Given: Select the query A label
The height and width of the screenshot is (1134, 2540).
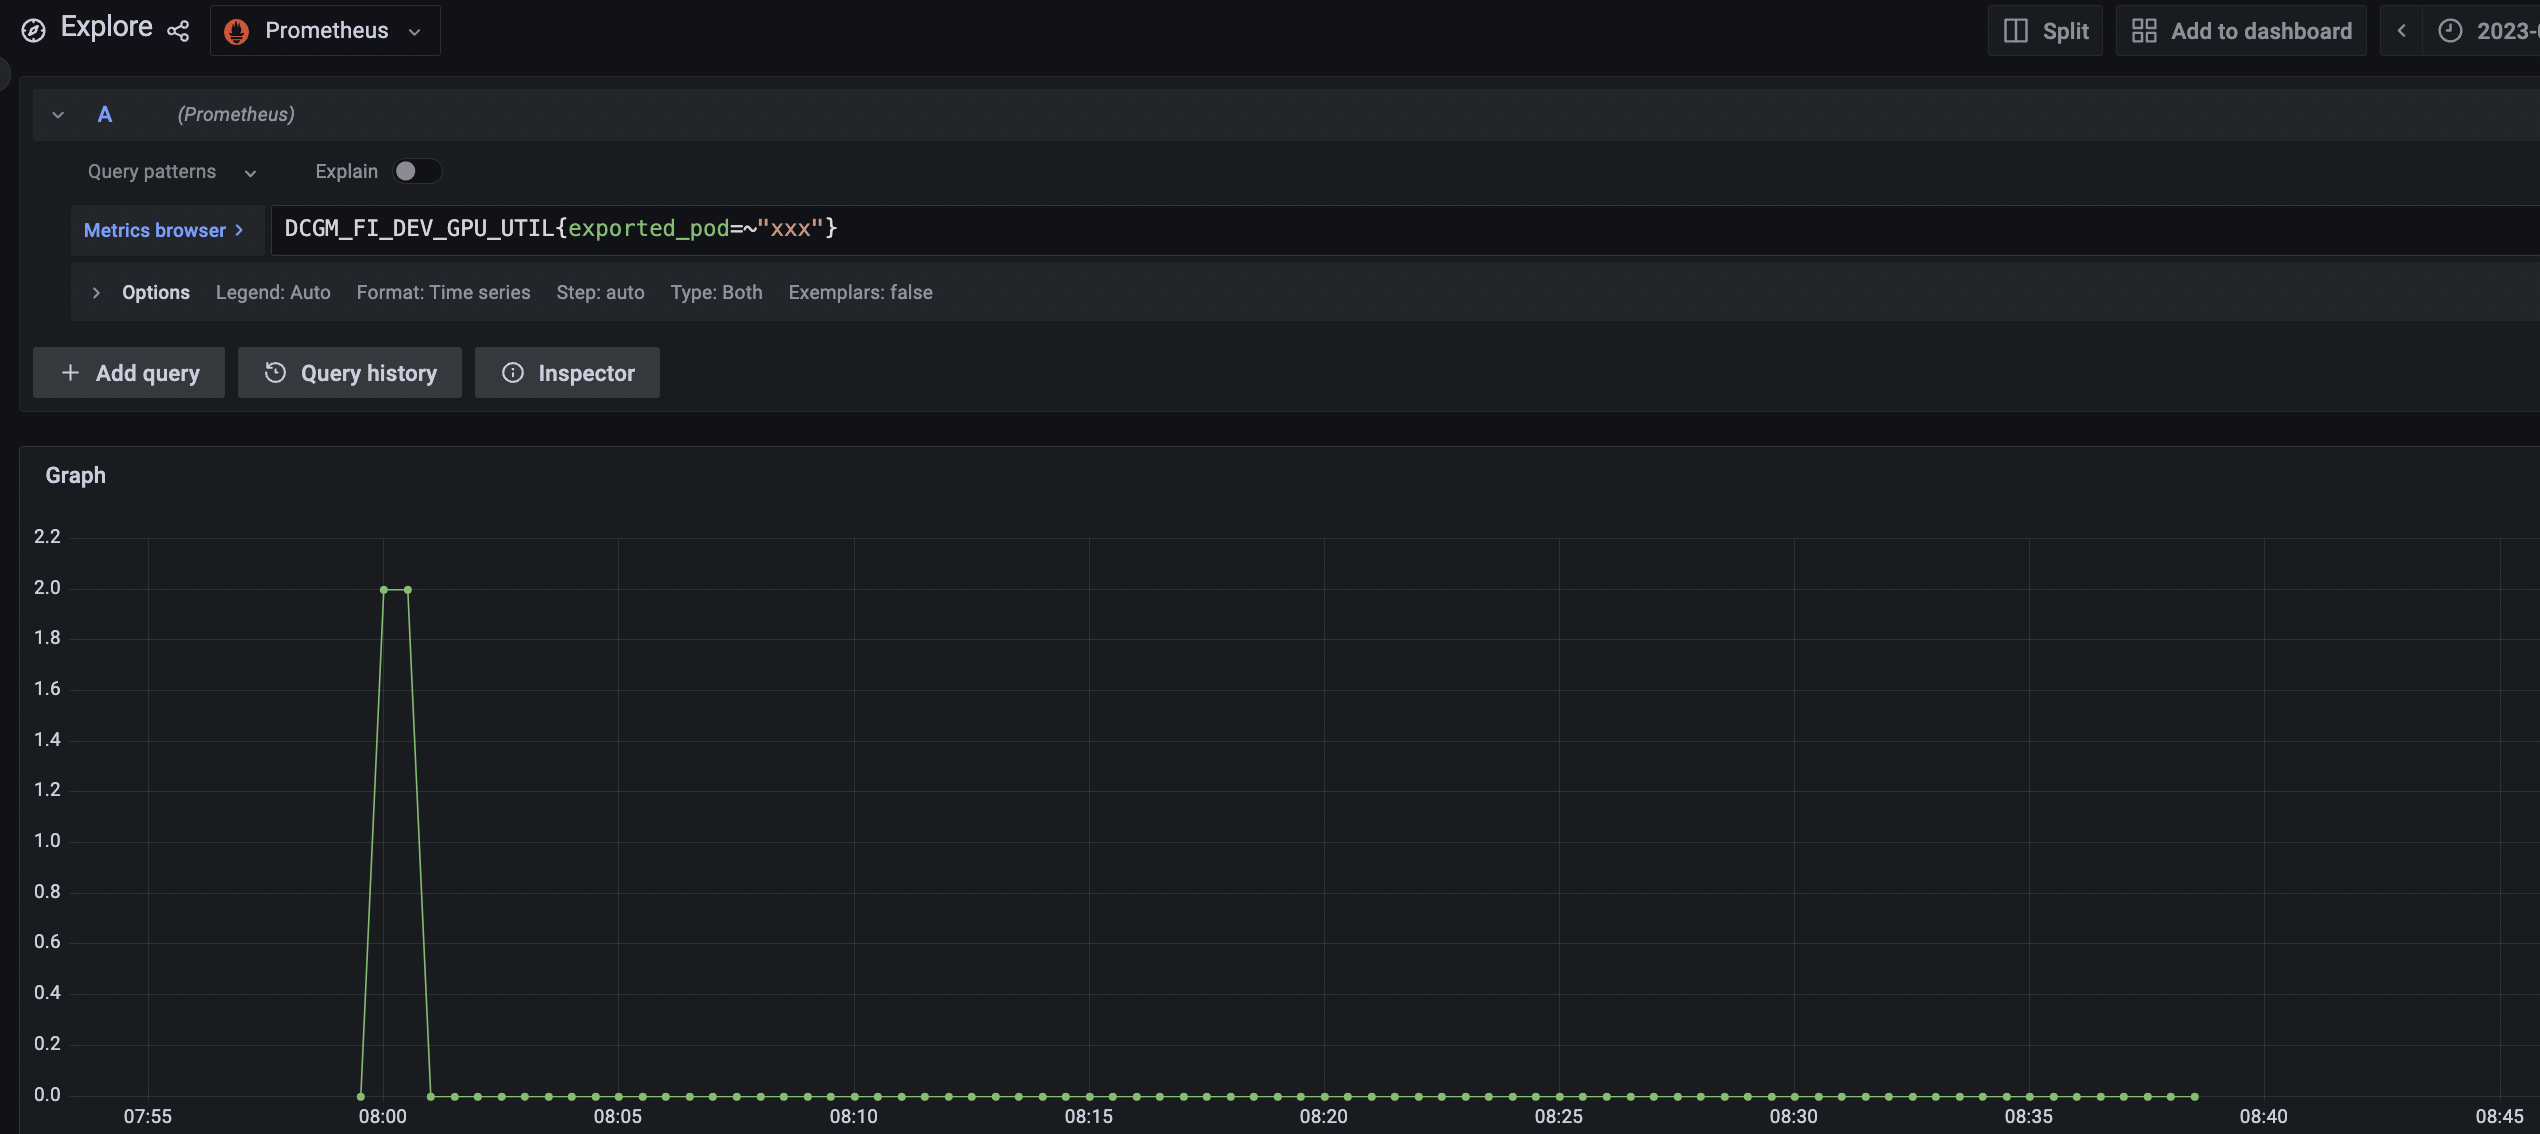Looking at the screenshot, I should [104, 114].
